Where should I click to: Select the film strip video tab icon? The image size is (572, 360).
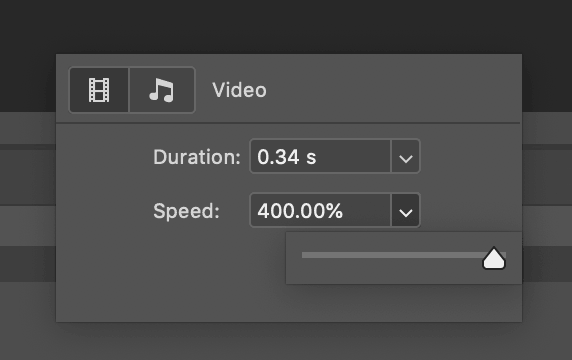tap(99, 90)
